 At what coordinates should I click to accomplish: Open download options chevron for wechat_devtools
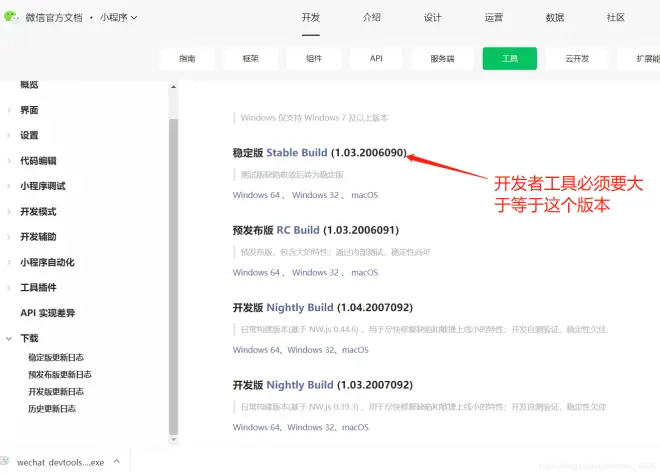coord(117,462)
